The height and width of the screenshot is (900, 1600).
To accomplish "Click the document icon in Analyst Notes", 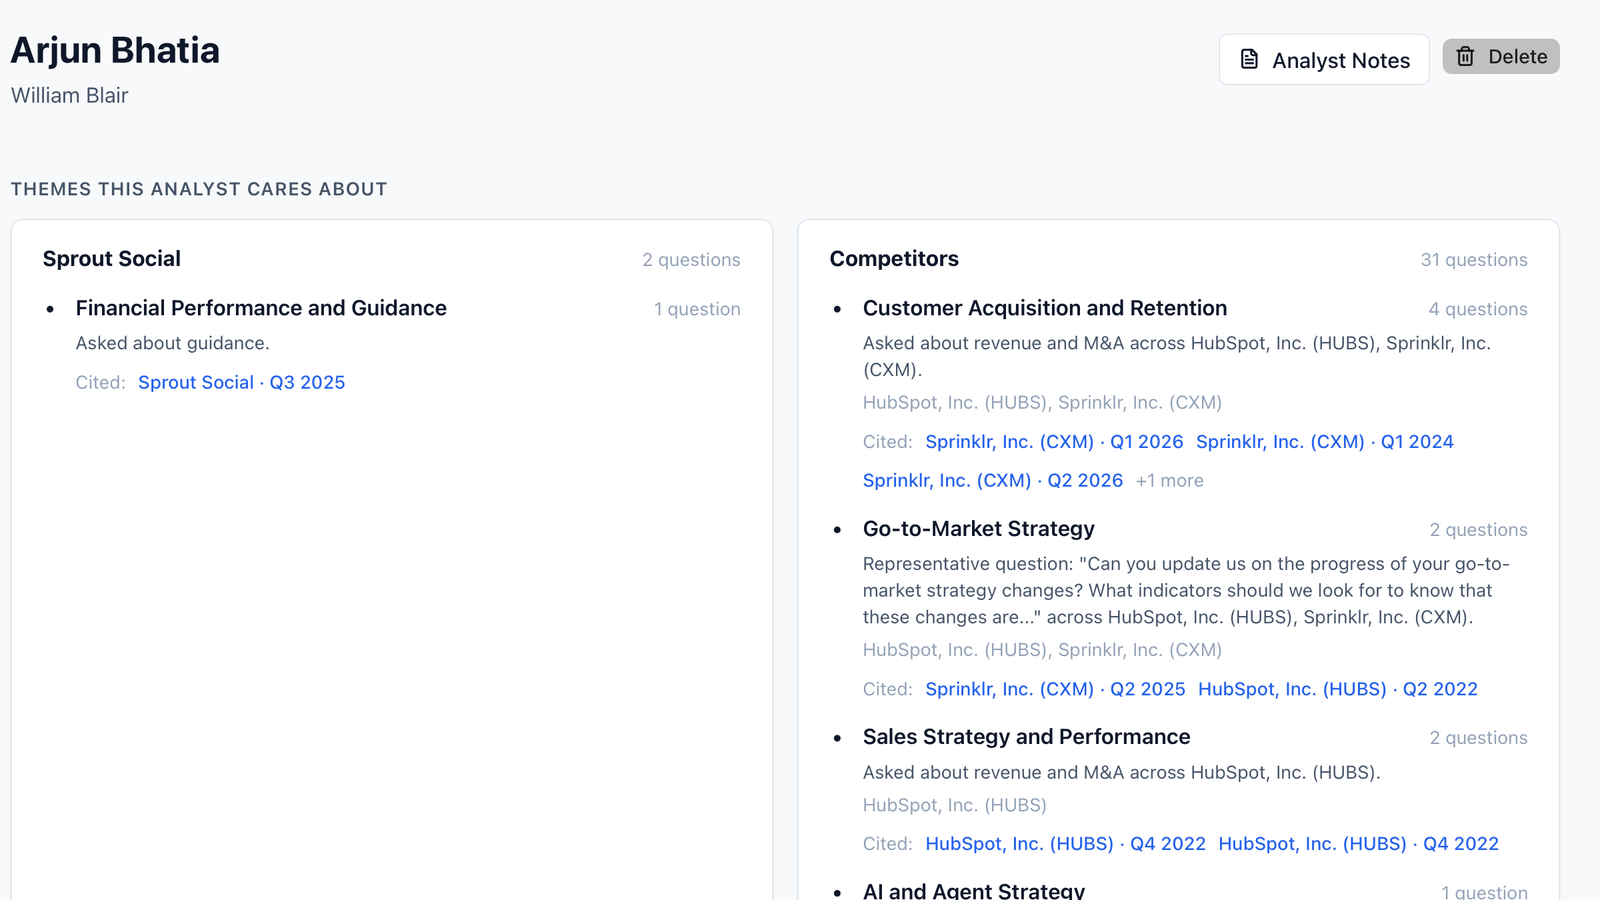I will coord(1249,60).
